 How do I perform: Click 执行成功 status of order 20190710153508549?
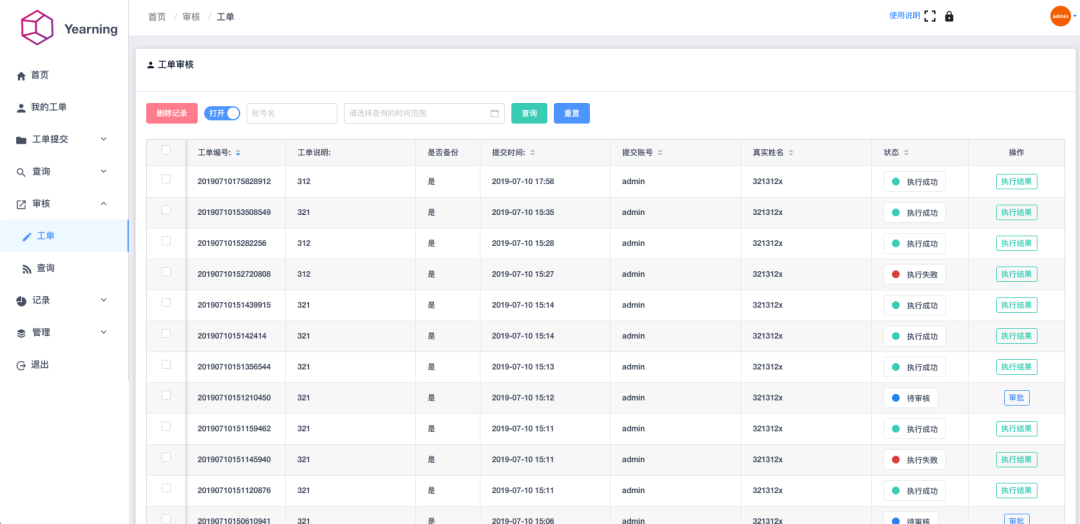915,213
